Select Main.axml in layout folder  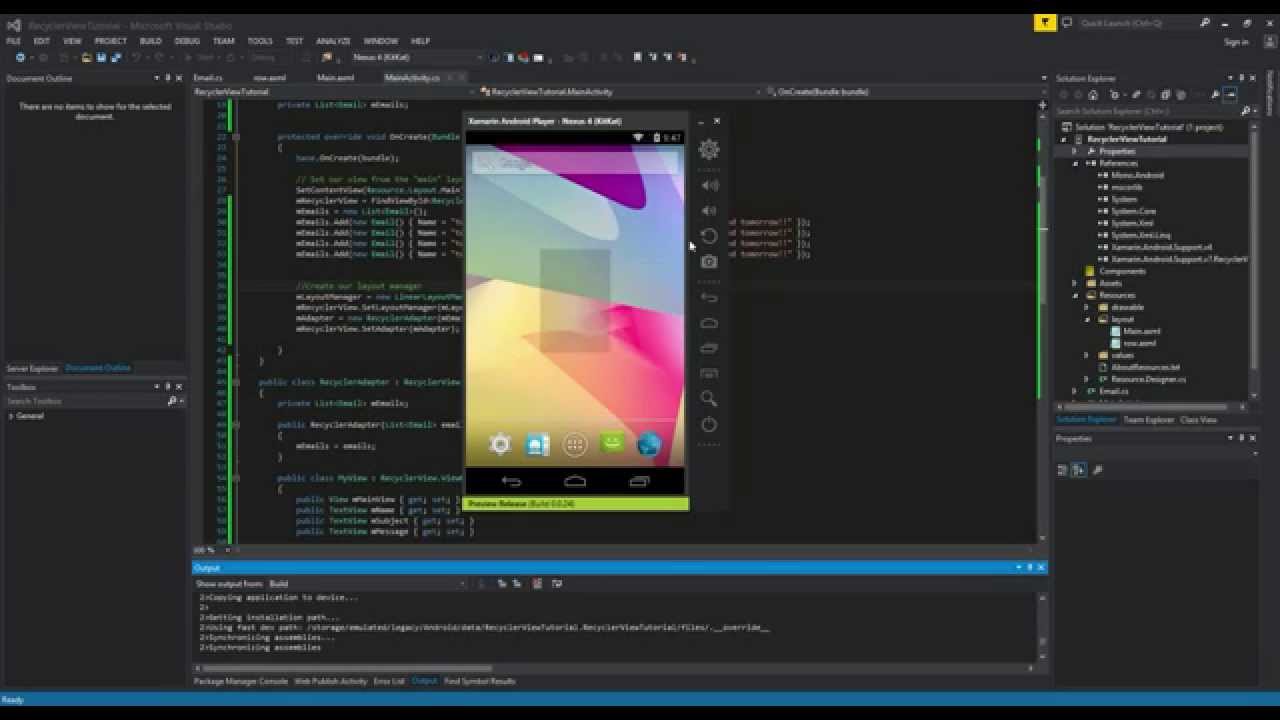pos(1141,331)
